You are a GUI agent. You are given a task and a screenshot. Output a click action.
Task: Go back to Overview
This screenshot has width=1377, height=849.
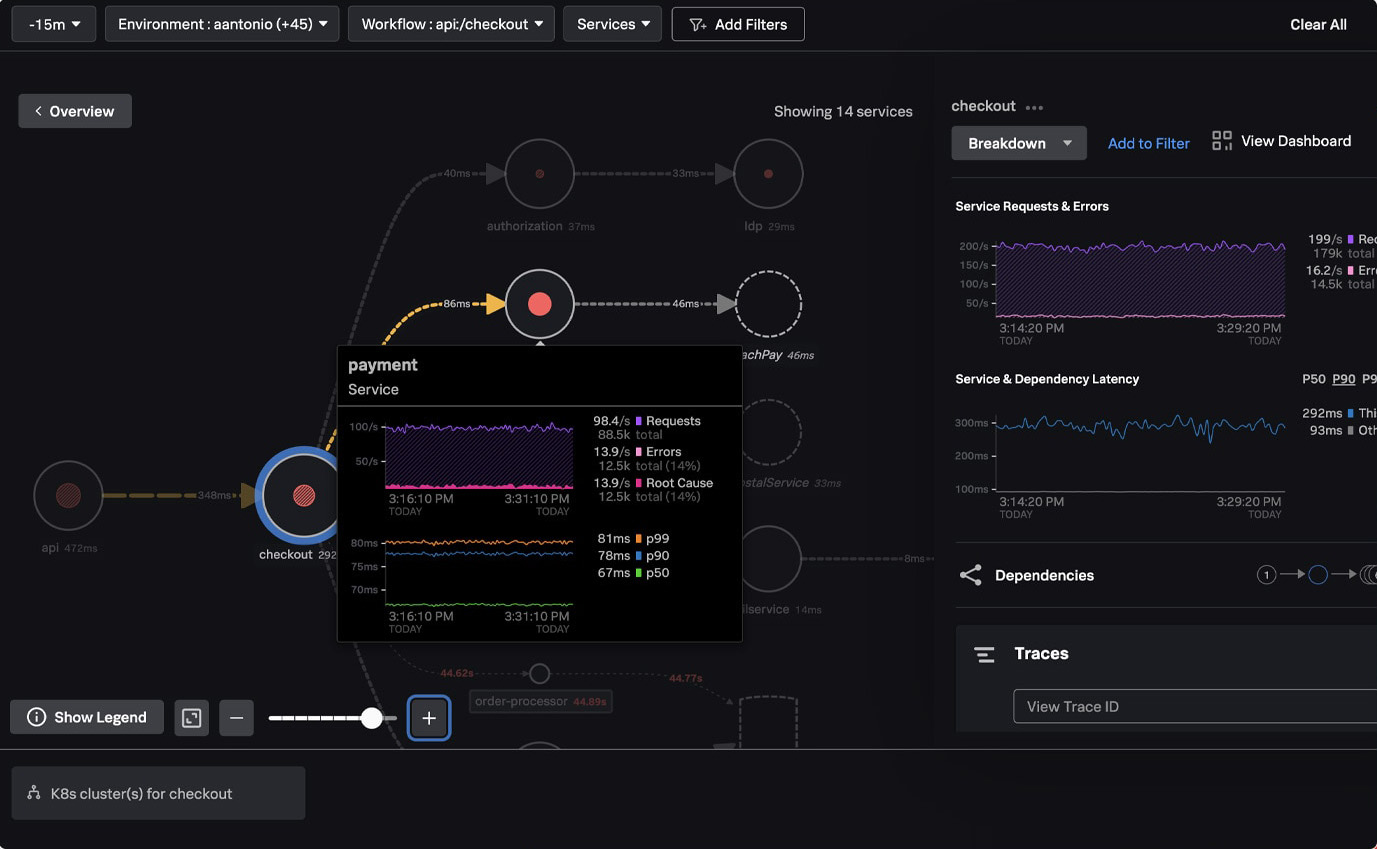pyautogui.click(x=75, y=111)
